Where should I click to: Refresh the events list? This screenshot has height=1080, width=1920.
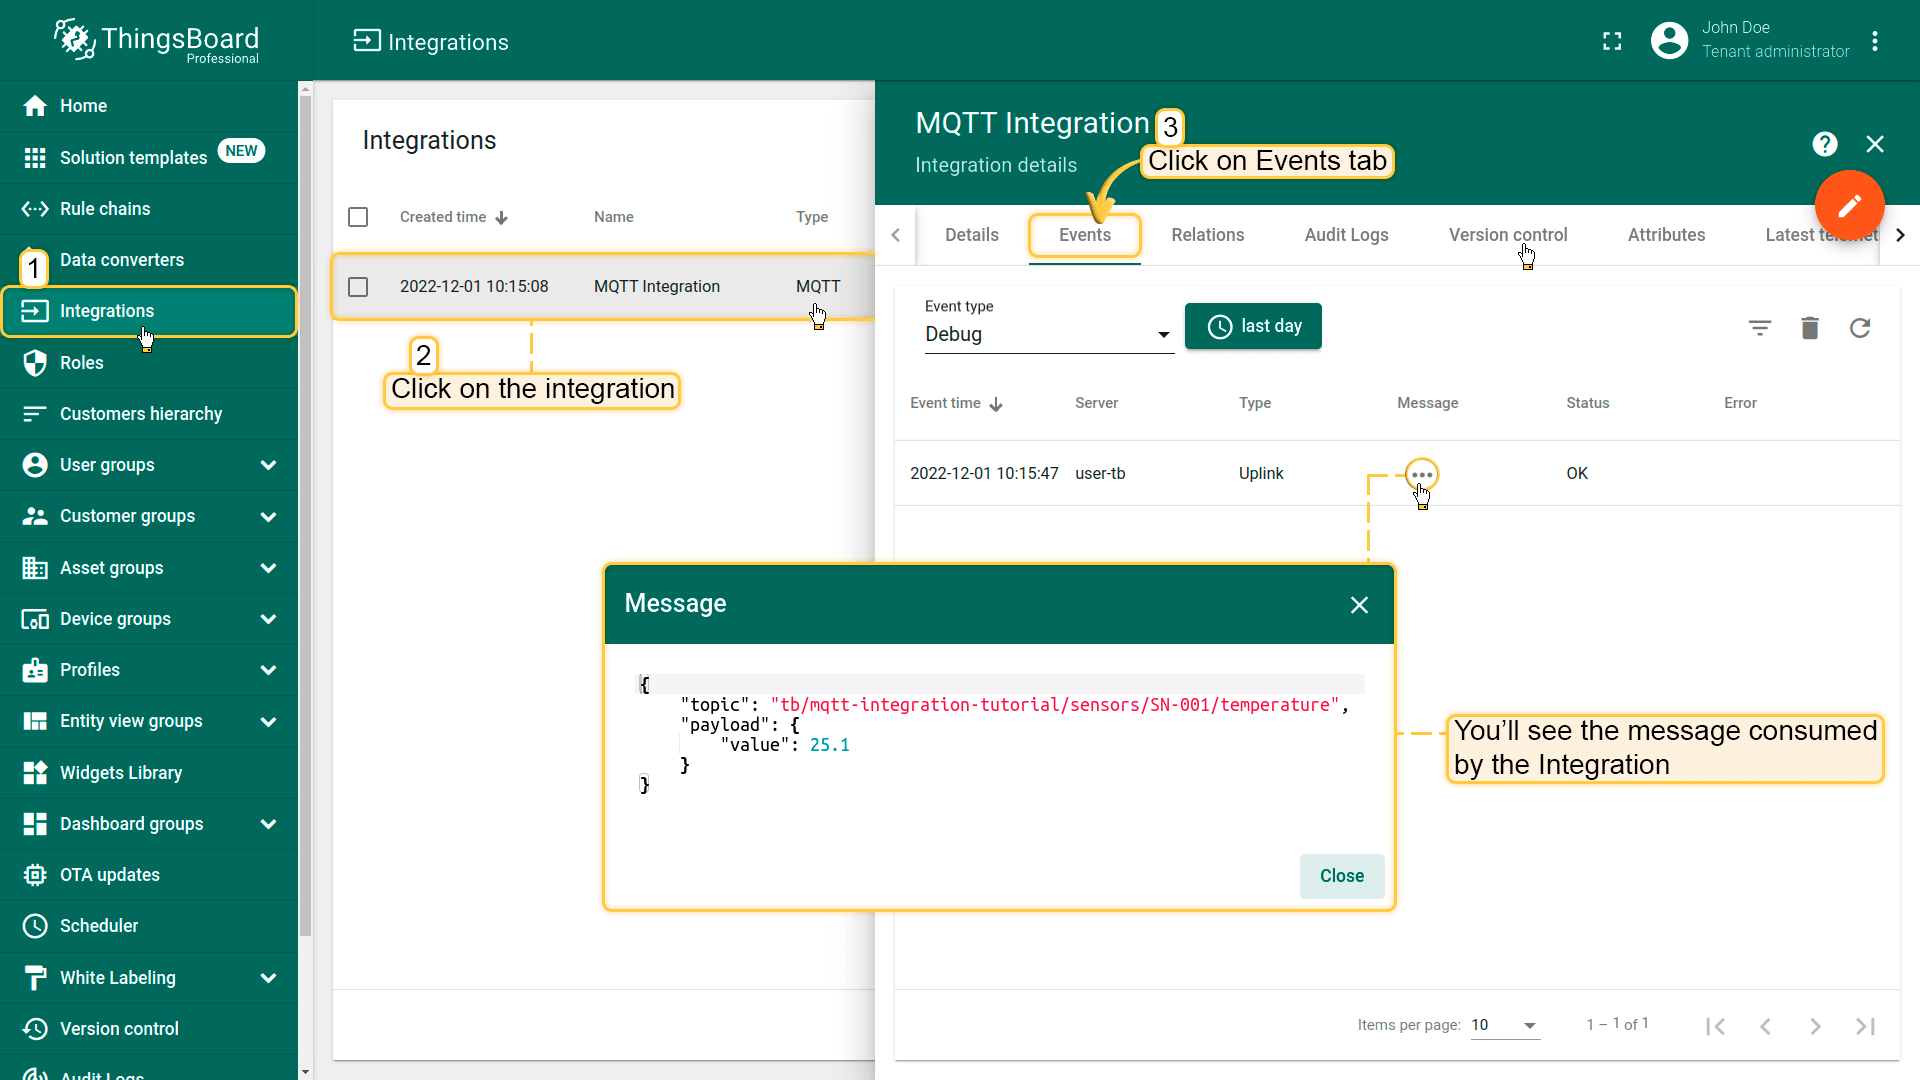click(1860, 328)
